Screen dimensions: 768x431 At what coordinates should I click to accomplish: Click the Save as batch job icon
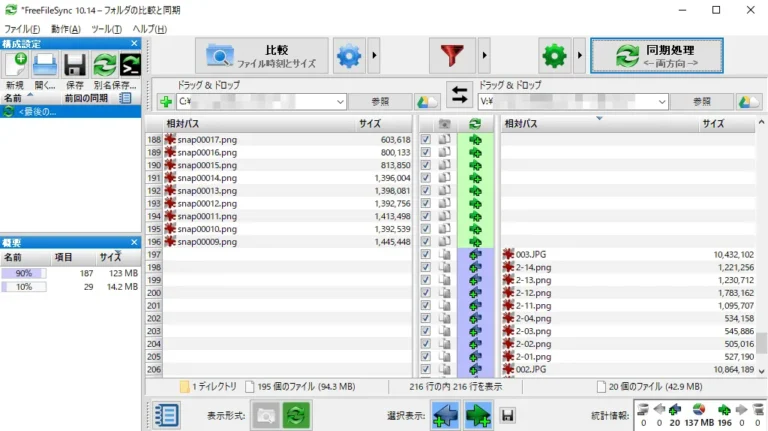pyautogui.click(x=131, y=65)
